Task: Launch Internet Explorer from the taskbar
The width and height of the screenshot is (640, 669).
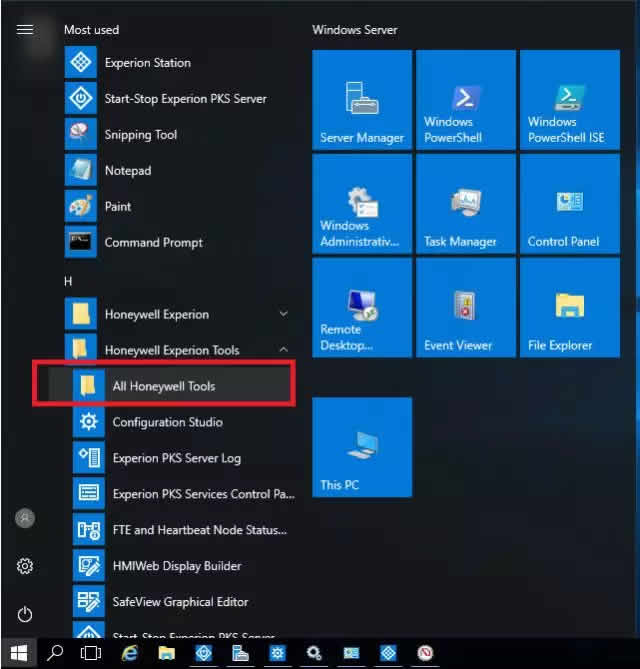Action: click(x=129, y=653)
